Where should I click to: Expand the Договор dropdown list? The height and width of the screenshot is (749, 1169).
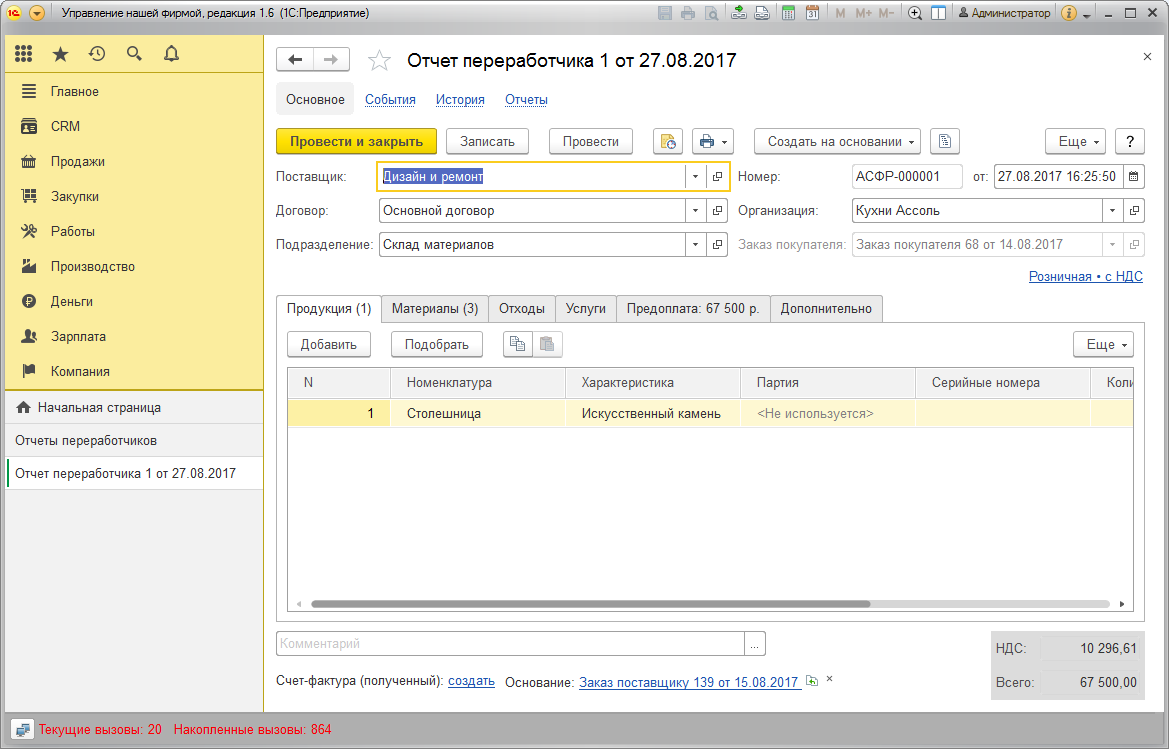(x=695, y=211)
